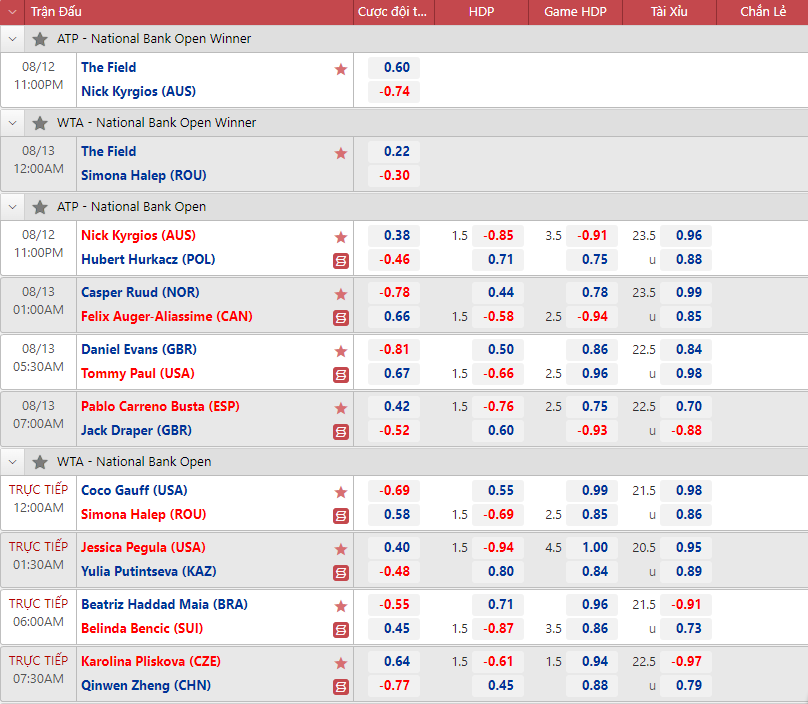The width and height of the screenshot is (808, 704).
Task: Toggle favorite star for Ruud vs Auger-Aliassime
Action: [341, 294]
